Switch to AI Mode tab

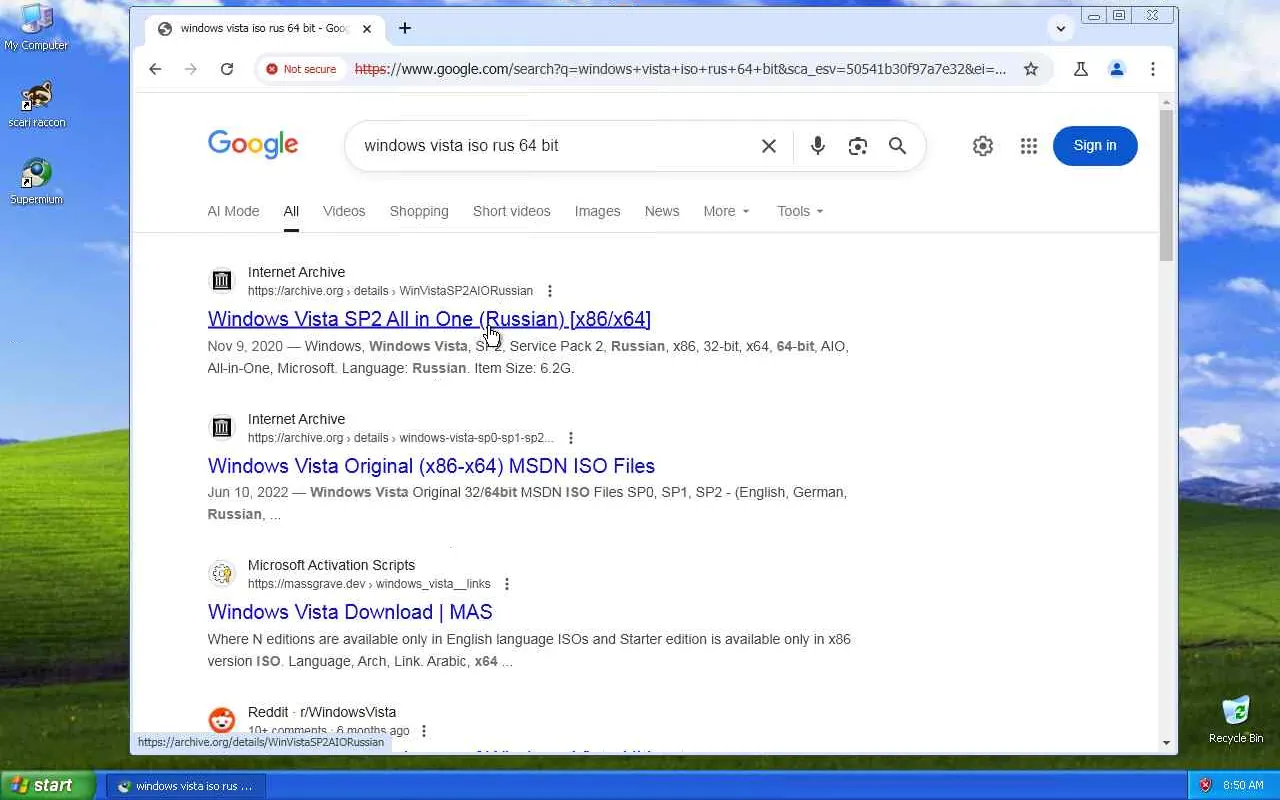(x=233, y=211)
